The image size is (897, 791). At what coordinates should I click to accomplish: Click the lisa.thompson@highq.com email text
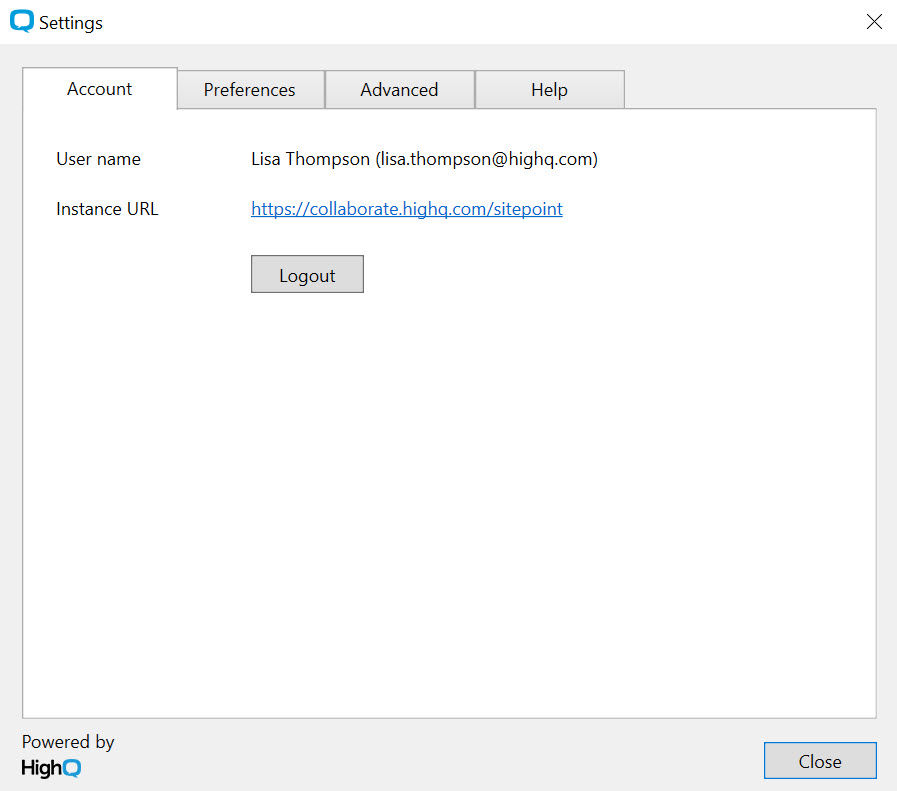pos(486,159)
